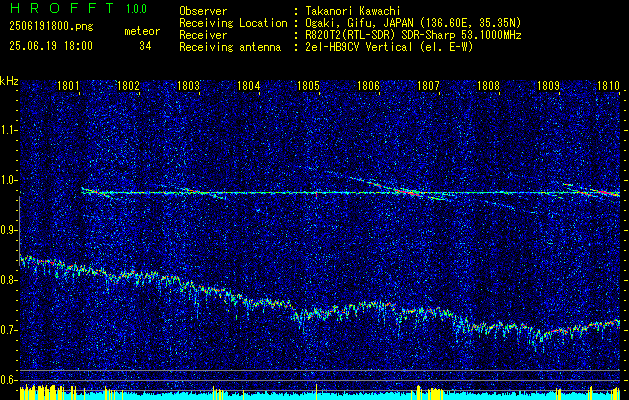The height and width of the screenshot is (400, 629).
Task: Click the 1807 time marker
Action: pos(428,85)
